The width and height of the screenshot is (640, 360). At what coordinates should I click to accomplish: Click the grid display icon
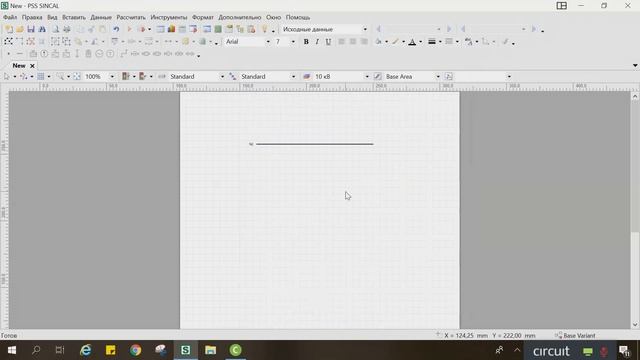[41, 77]
